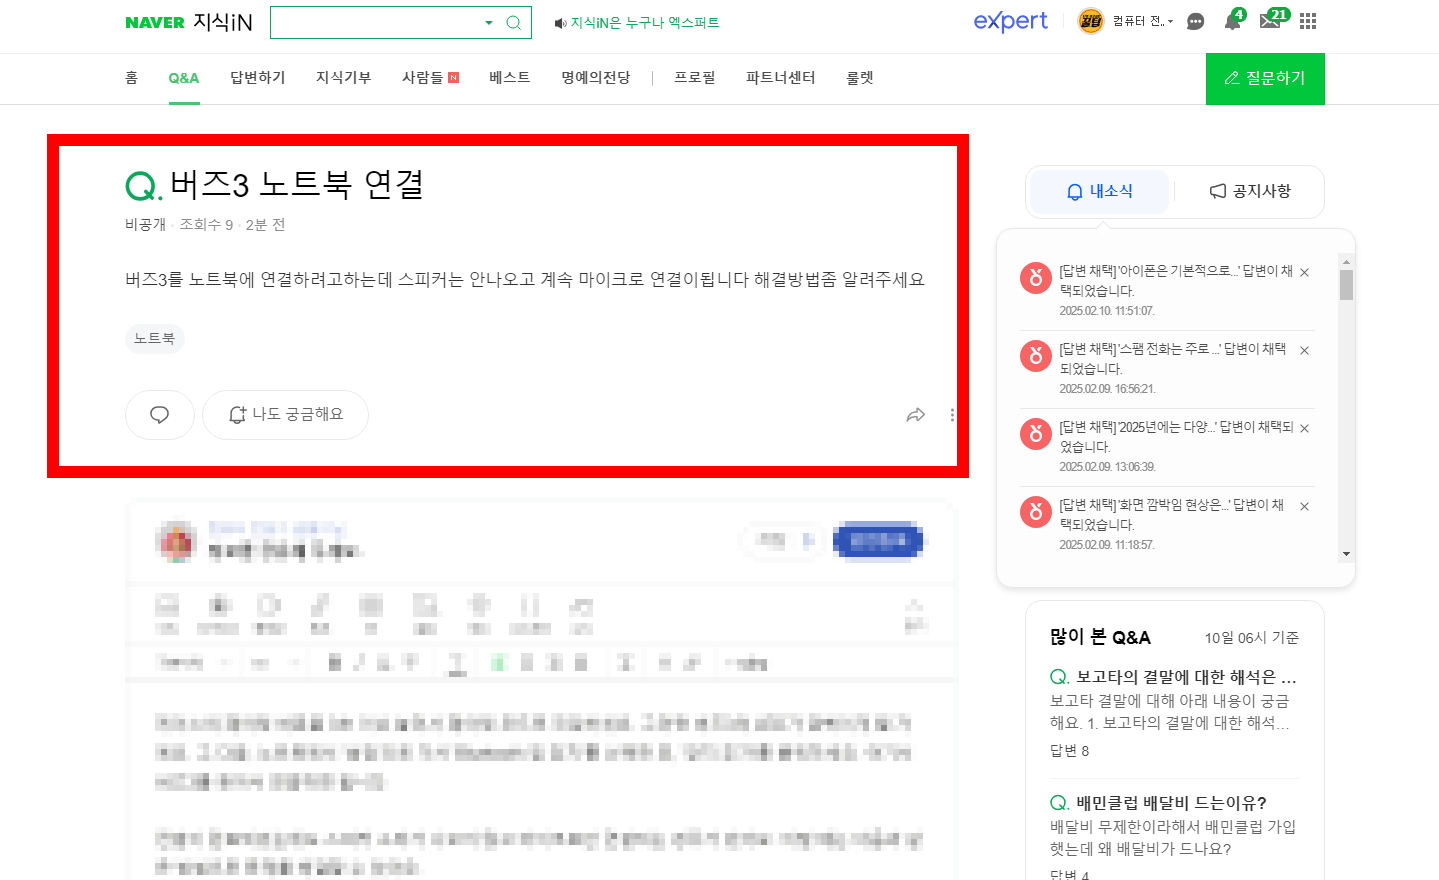Open the 명예의전당 tab
Viewport: 1439px width, 880px height.
[x=596, y=77]
